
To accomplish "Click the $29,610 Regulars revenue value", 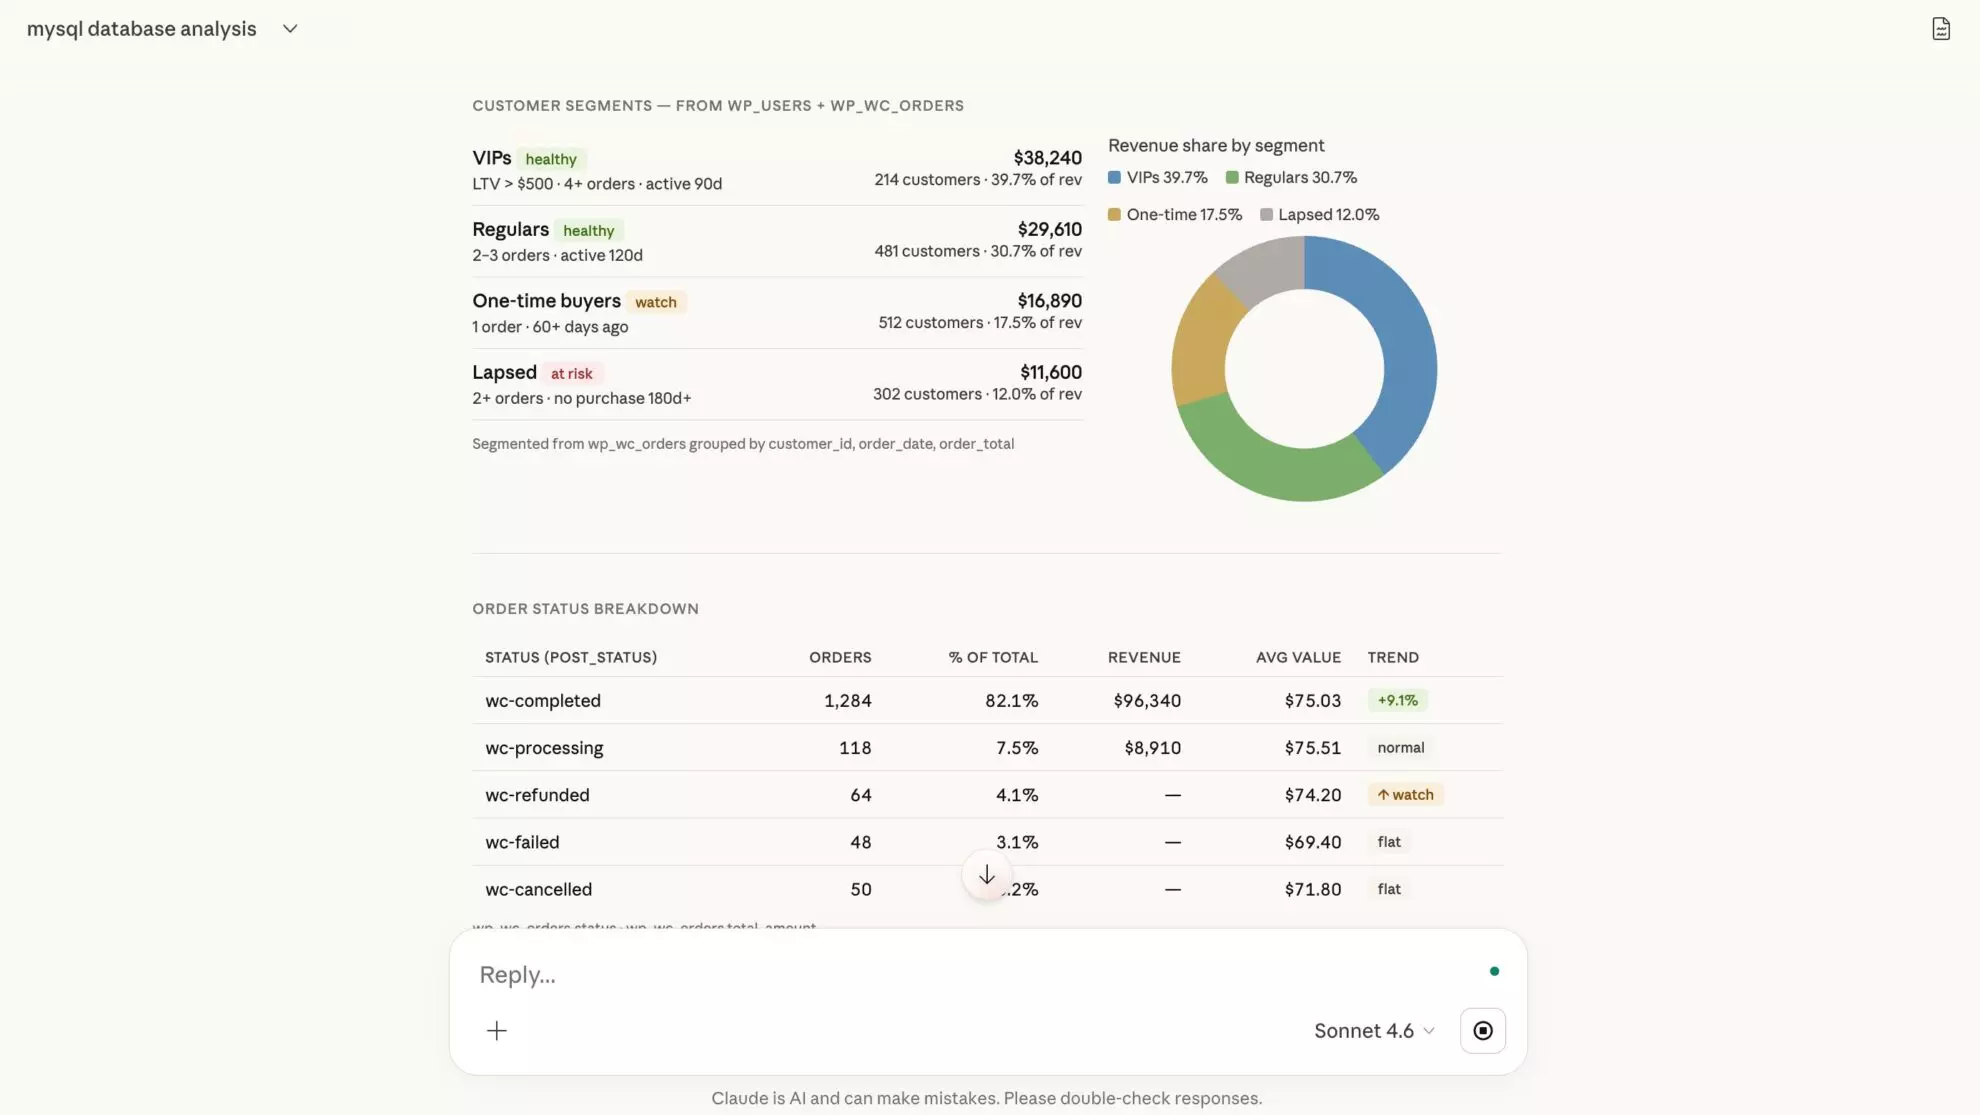I will (1049, 230).
